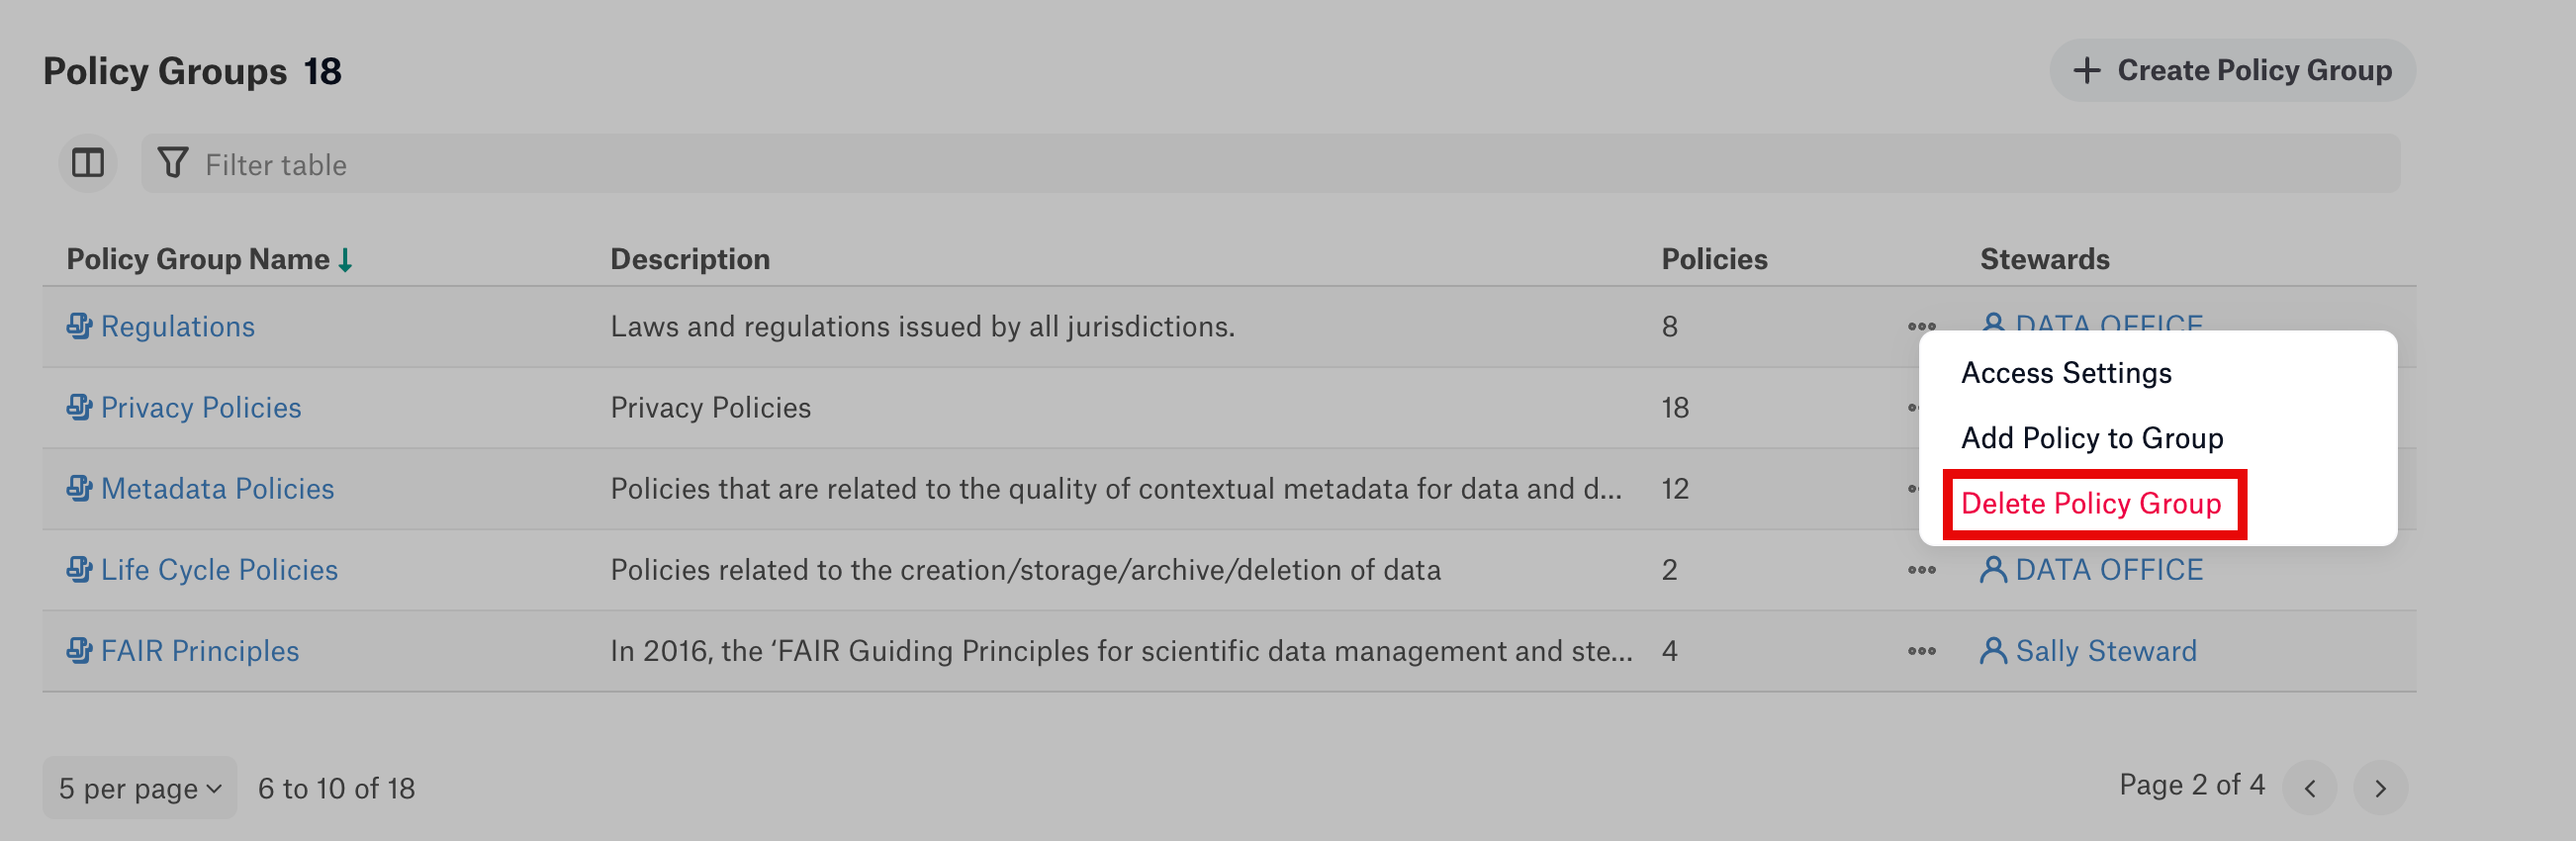Screen dimensions: 2576x841
Task: Click the Create Policy Group button
Action: 2232,70
